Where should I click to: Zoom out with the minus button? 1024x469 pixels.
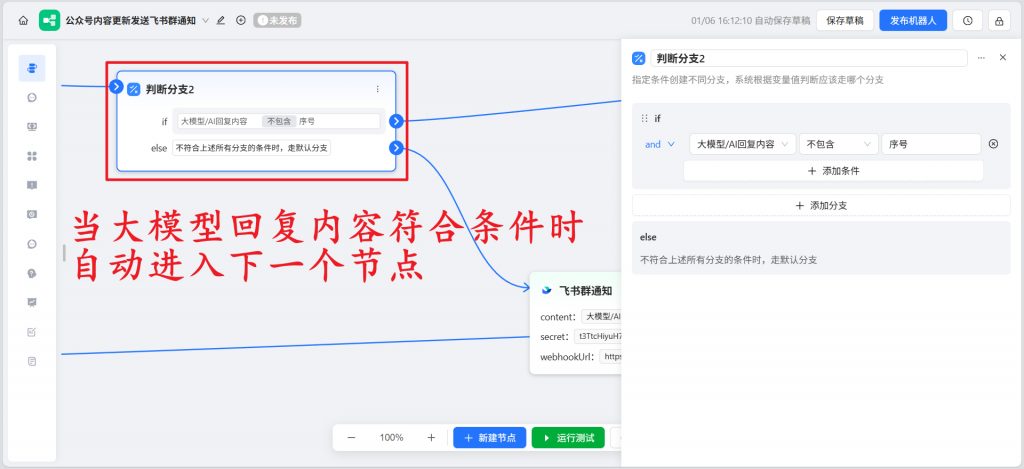[x=351, y=438]
